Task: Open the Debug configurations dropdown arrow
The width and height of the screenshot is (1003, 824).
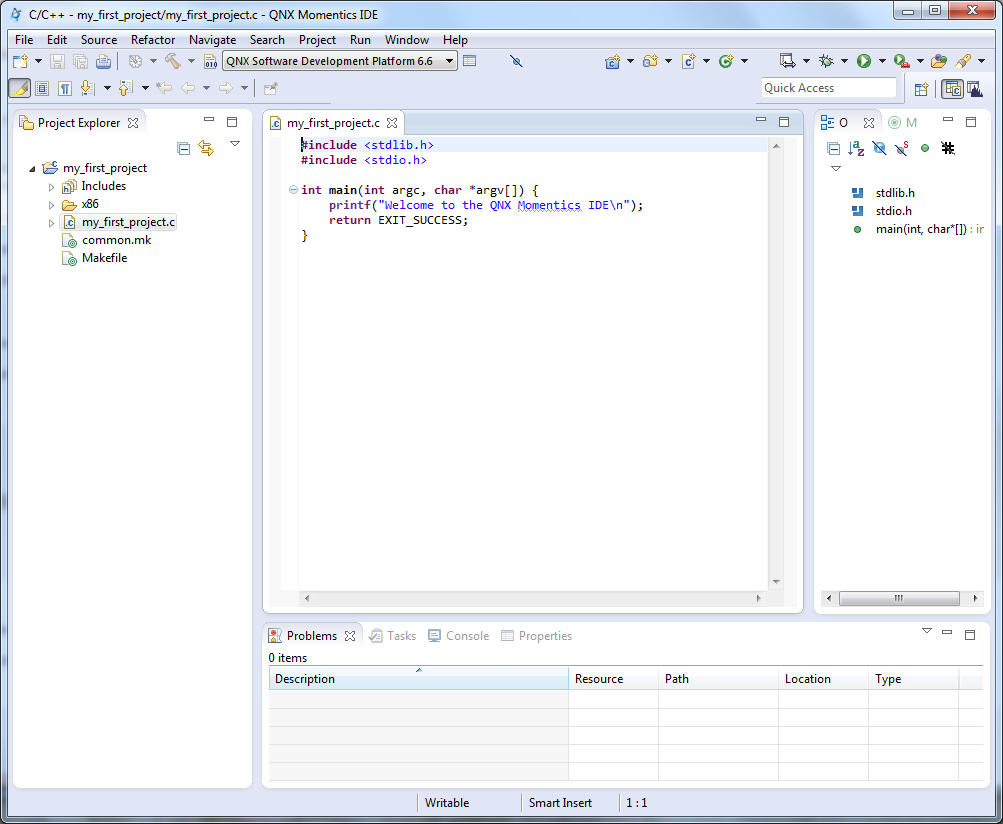Action: point(844,61)
